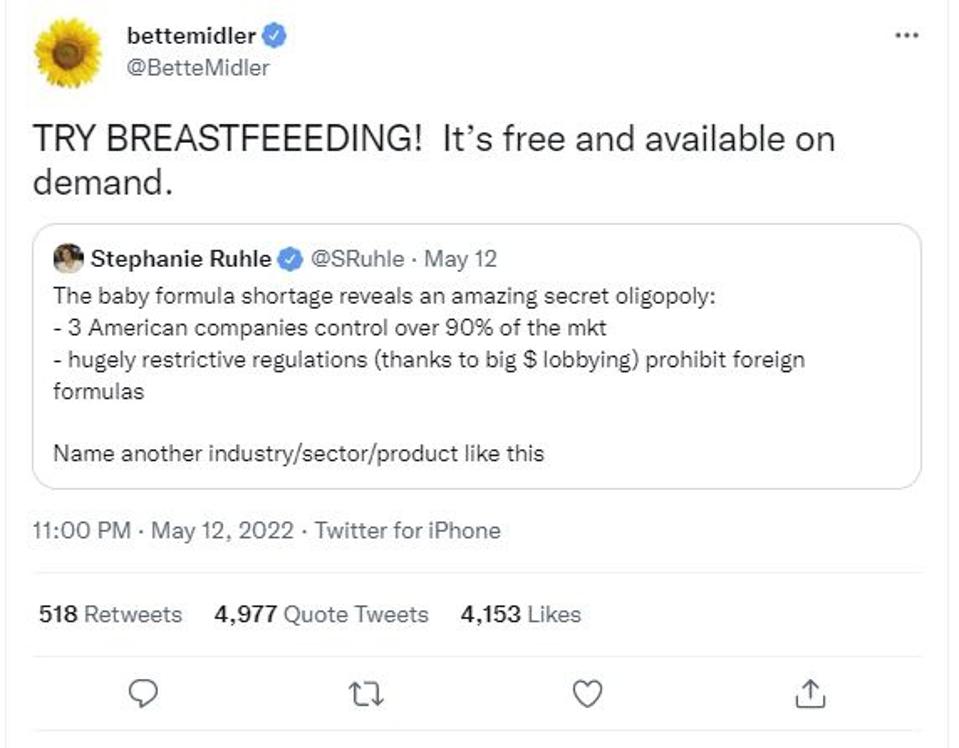Screen dimensions: 959x748
Task: View the 4,153 Likes list
Action: (x=520, y=614)
